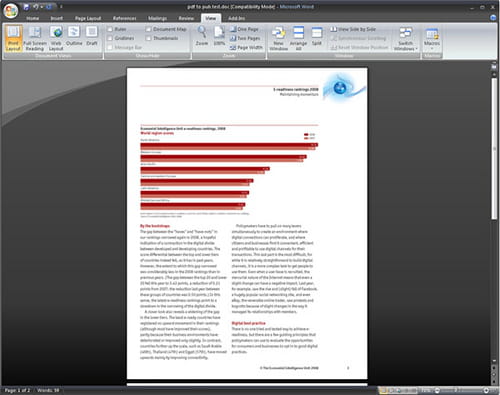Click Page Width zoom option
500x395 pixels.
pos(246,48)
